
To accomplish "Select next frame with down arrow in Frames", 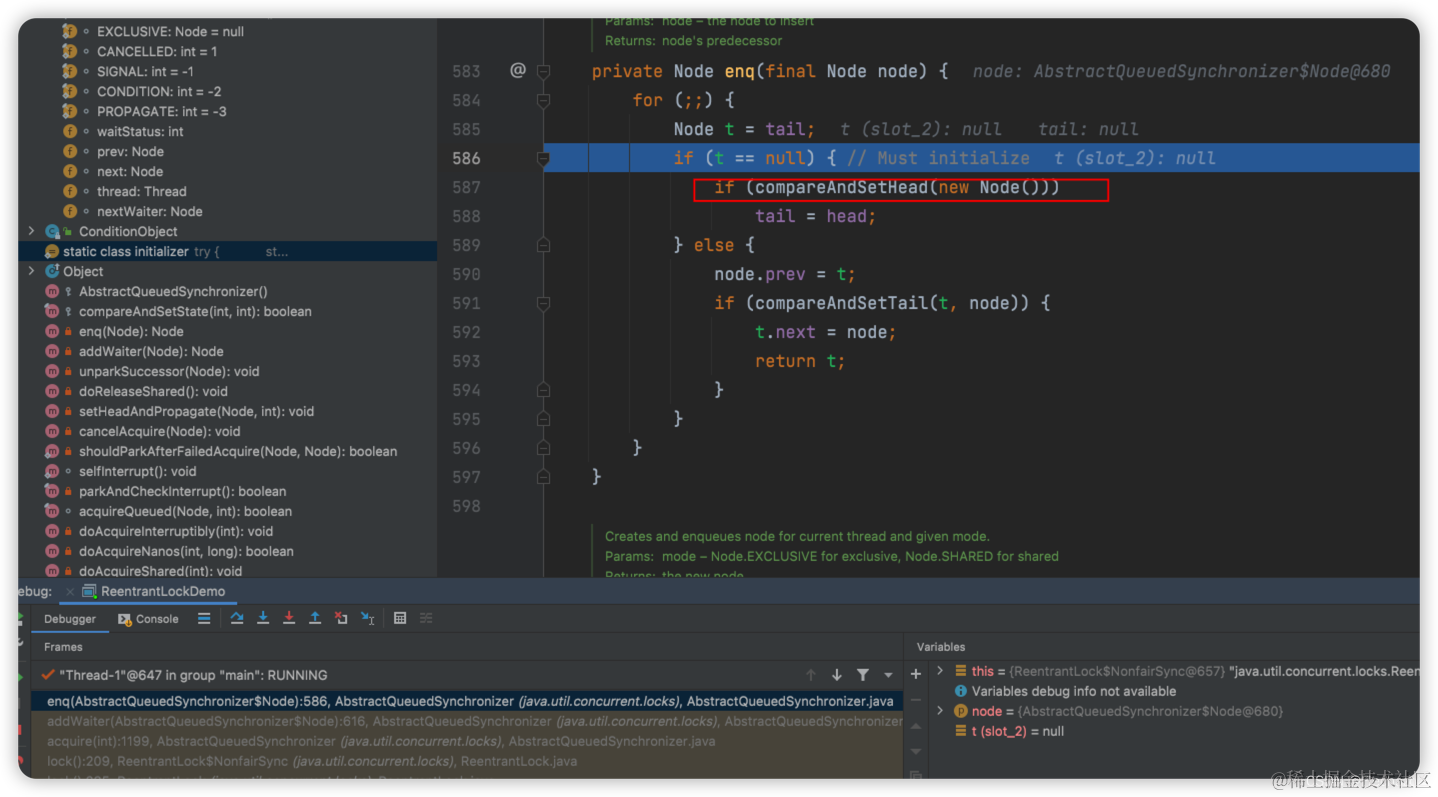I will (837, 675).
